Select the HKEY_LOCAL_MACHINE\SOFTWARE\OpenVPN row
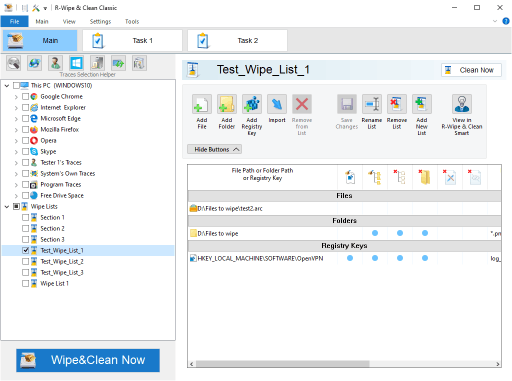The height and width of the screenshot is (381, 512). pos(344,258)
